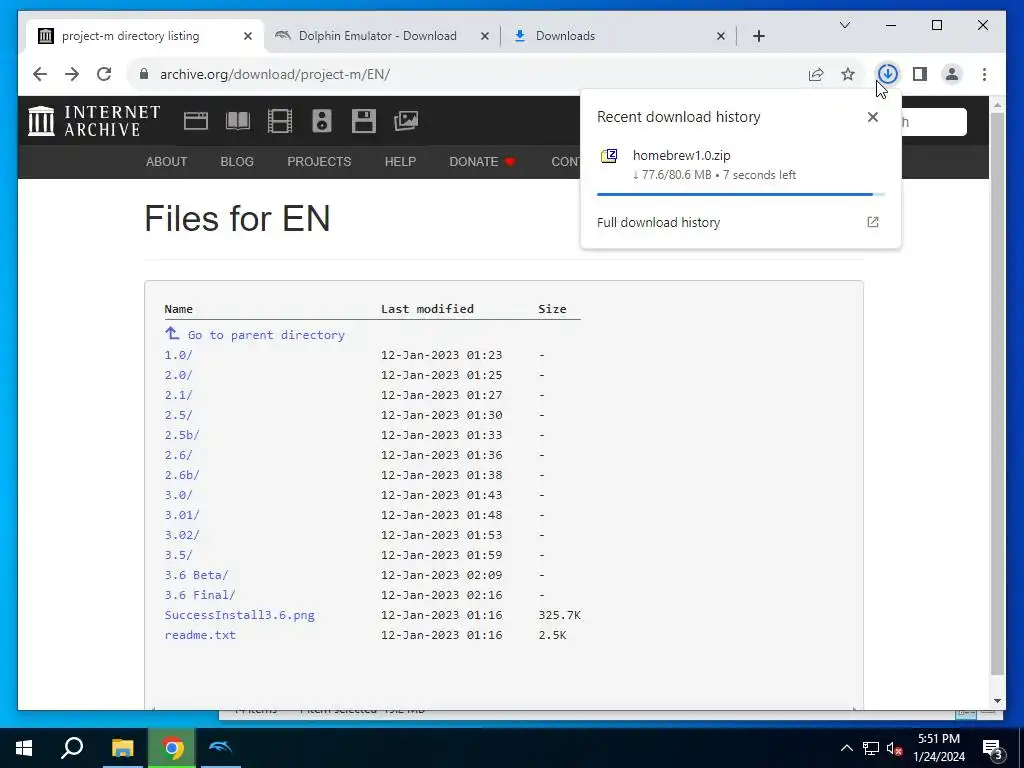The height and width of the screenshot is (768, 1024).
Task: Click the homebrew1.0.zip download progress bar
Action: point(741,194)
